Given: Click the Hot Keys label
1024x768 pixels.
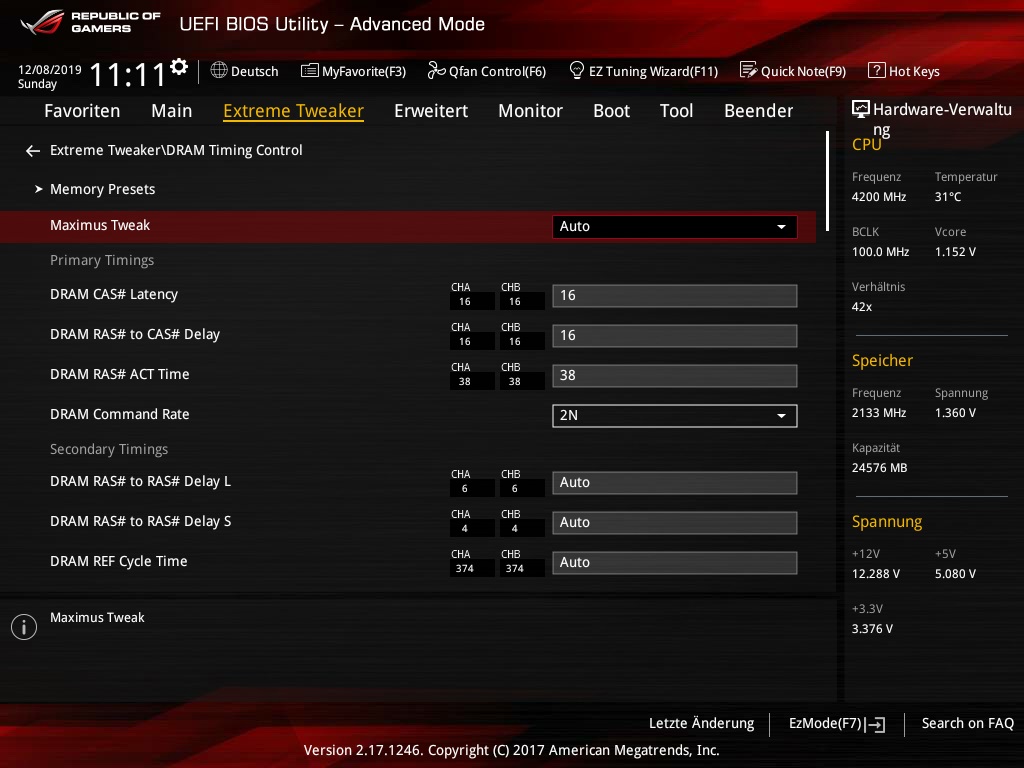Looking at the screenshot, I should click(x=914, y=71).
